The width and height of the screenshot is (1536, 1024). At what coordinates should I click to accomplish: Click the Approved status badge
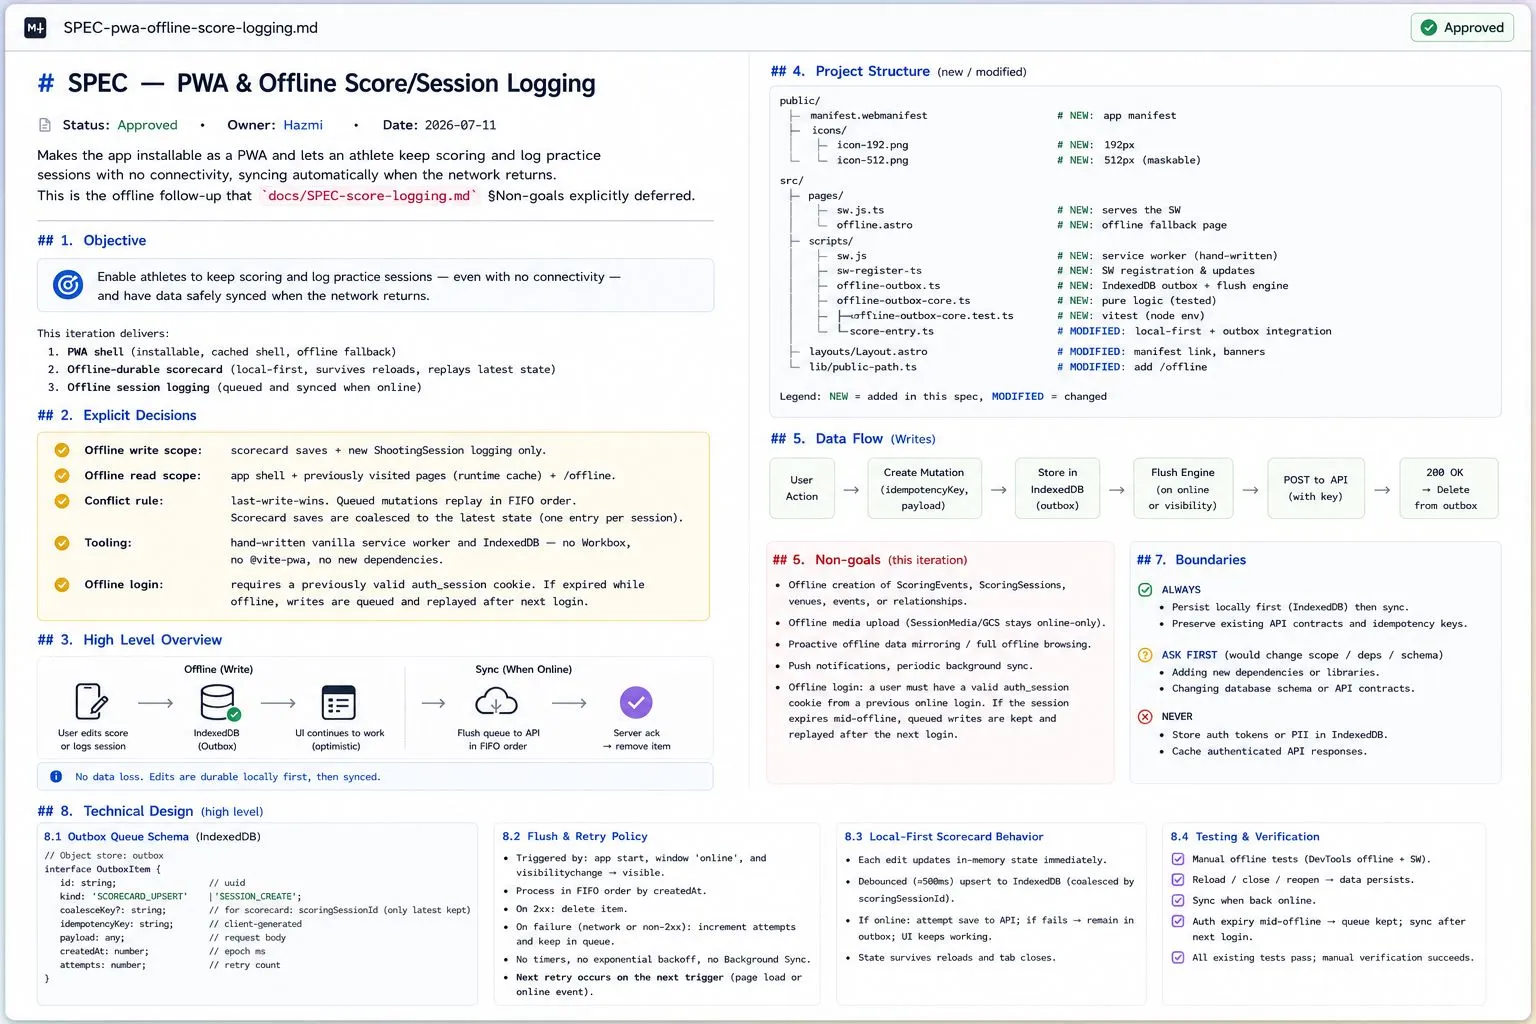(1462, 27)
